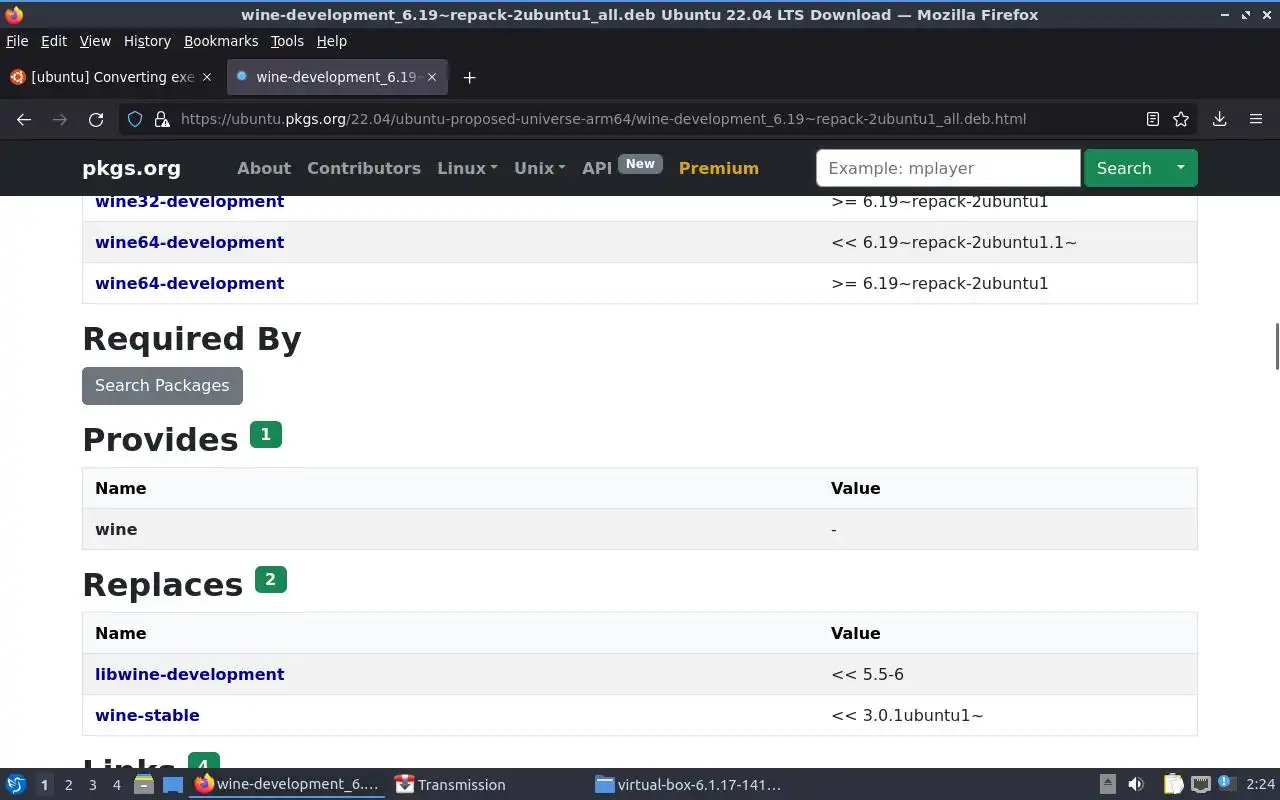This screenshot has width=1280, height=800.
Task: Expand the search options dropdown arrow
Action: 1180,168
